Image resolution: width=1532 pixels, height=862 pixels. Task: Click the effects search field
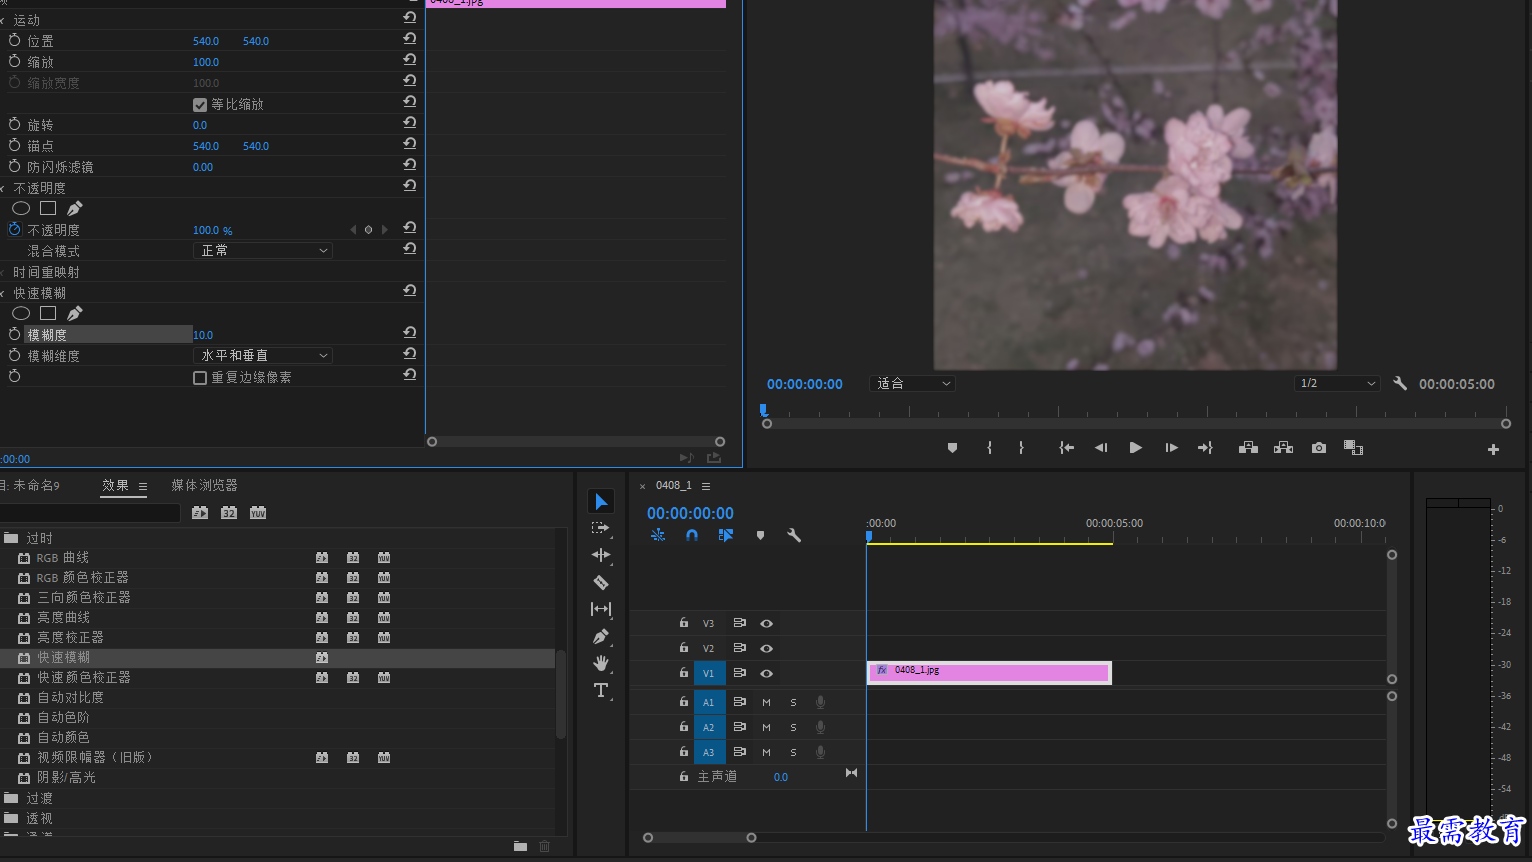click(x=90, y=513)
